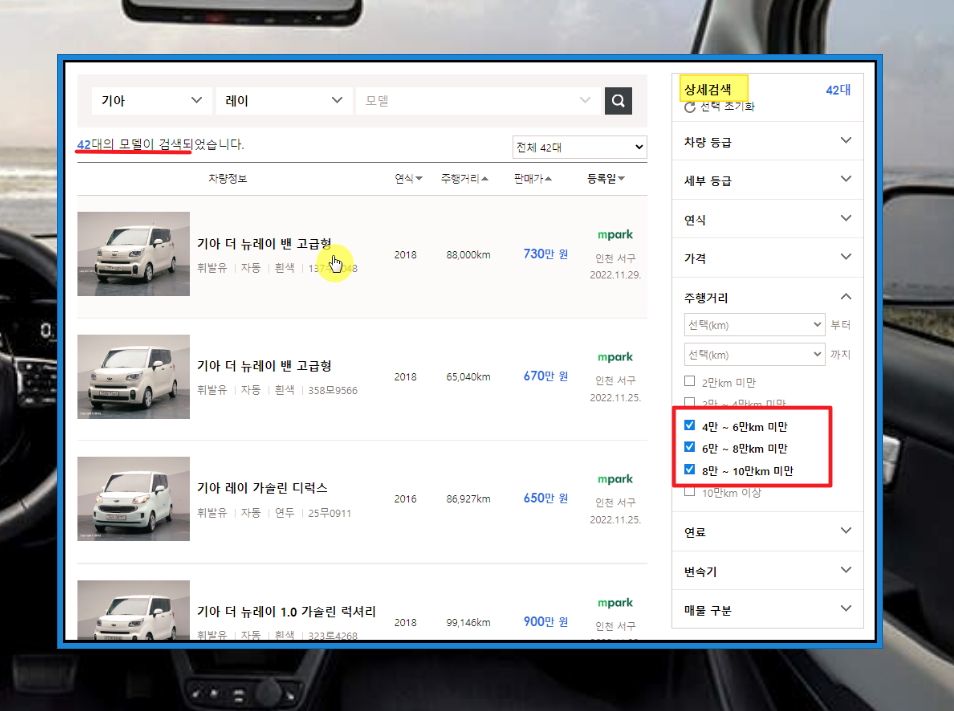
Task: Uncheck the 4만 ~ 6만km 미만 checkbox
Action: 689,426
